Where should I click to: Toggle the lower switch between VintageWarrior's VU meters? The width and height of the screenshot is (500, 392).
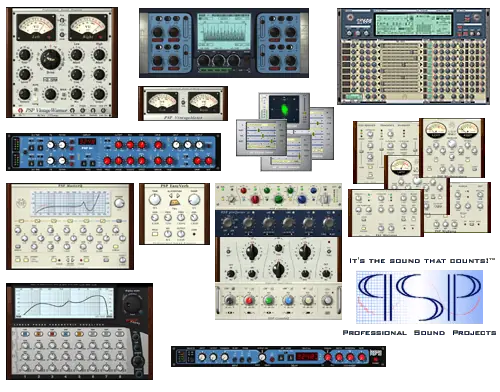[62, 34]
